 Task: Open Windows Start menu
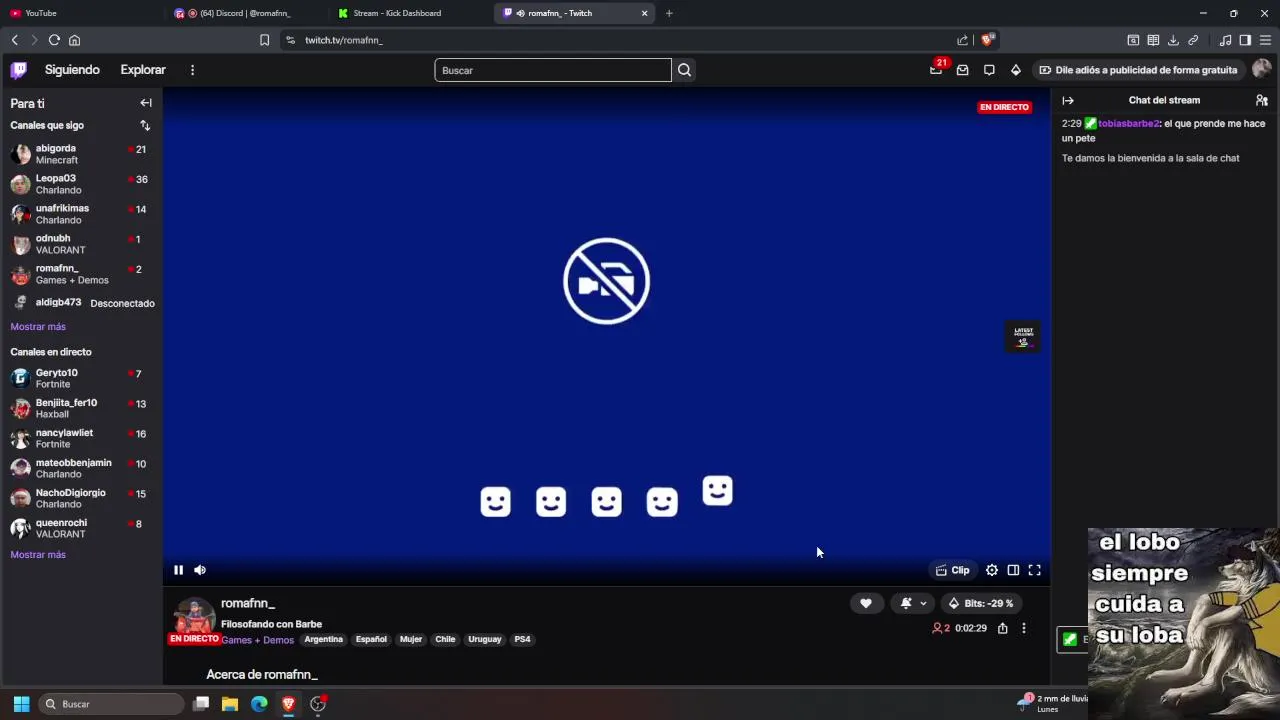coord(21,704)
